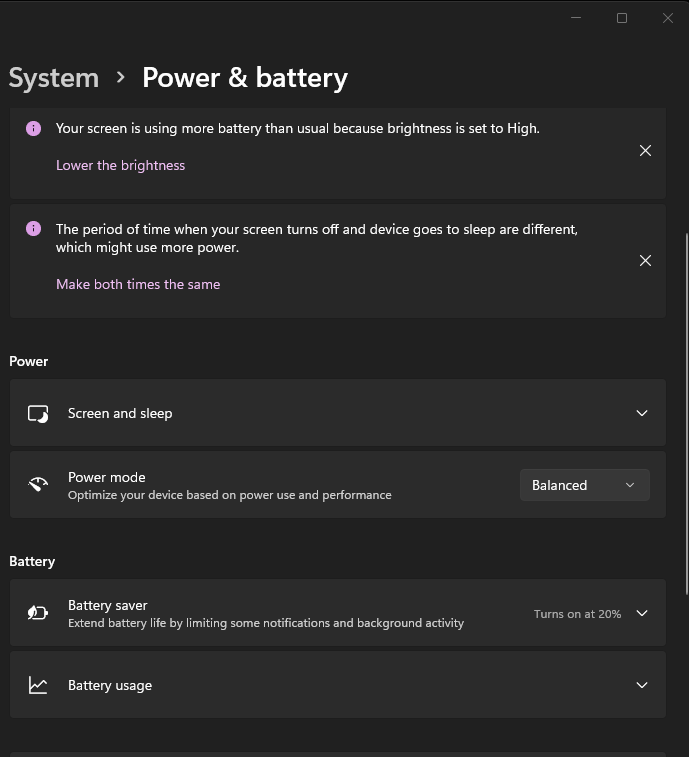Viewport: 689px width, 757px height.
Task: Click the sleep time tip info icon
Action: pyautogui.click(x=33, y=228)
